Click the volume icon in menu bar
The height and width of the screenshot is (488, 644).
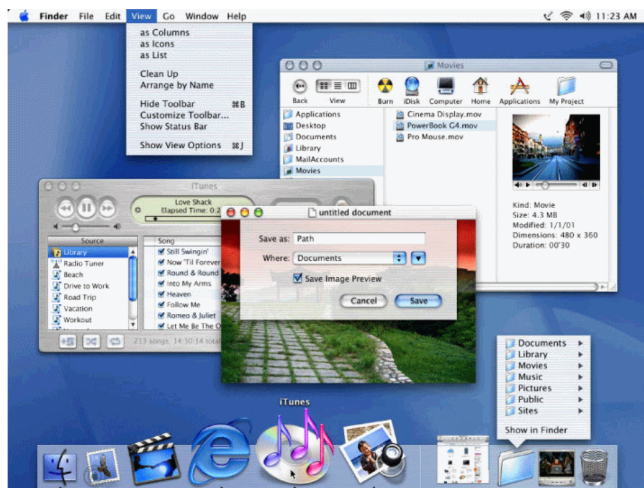585,16
